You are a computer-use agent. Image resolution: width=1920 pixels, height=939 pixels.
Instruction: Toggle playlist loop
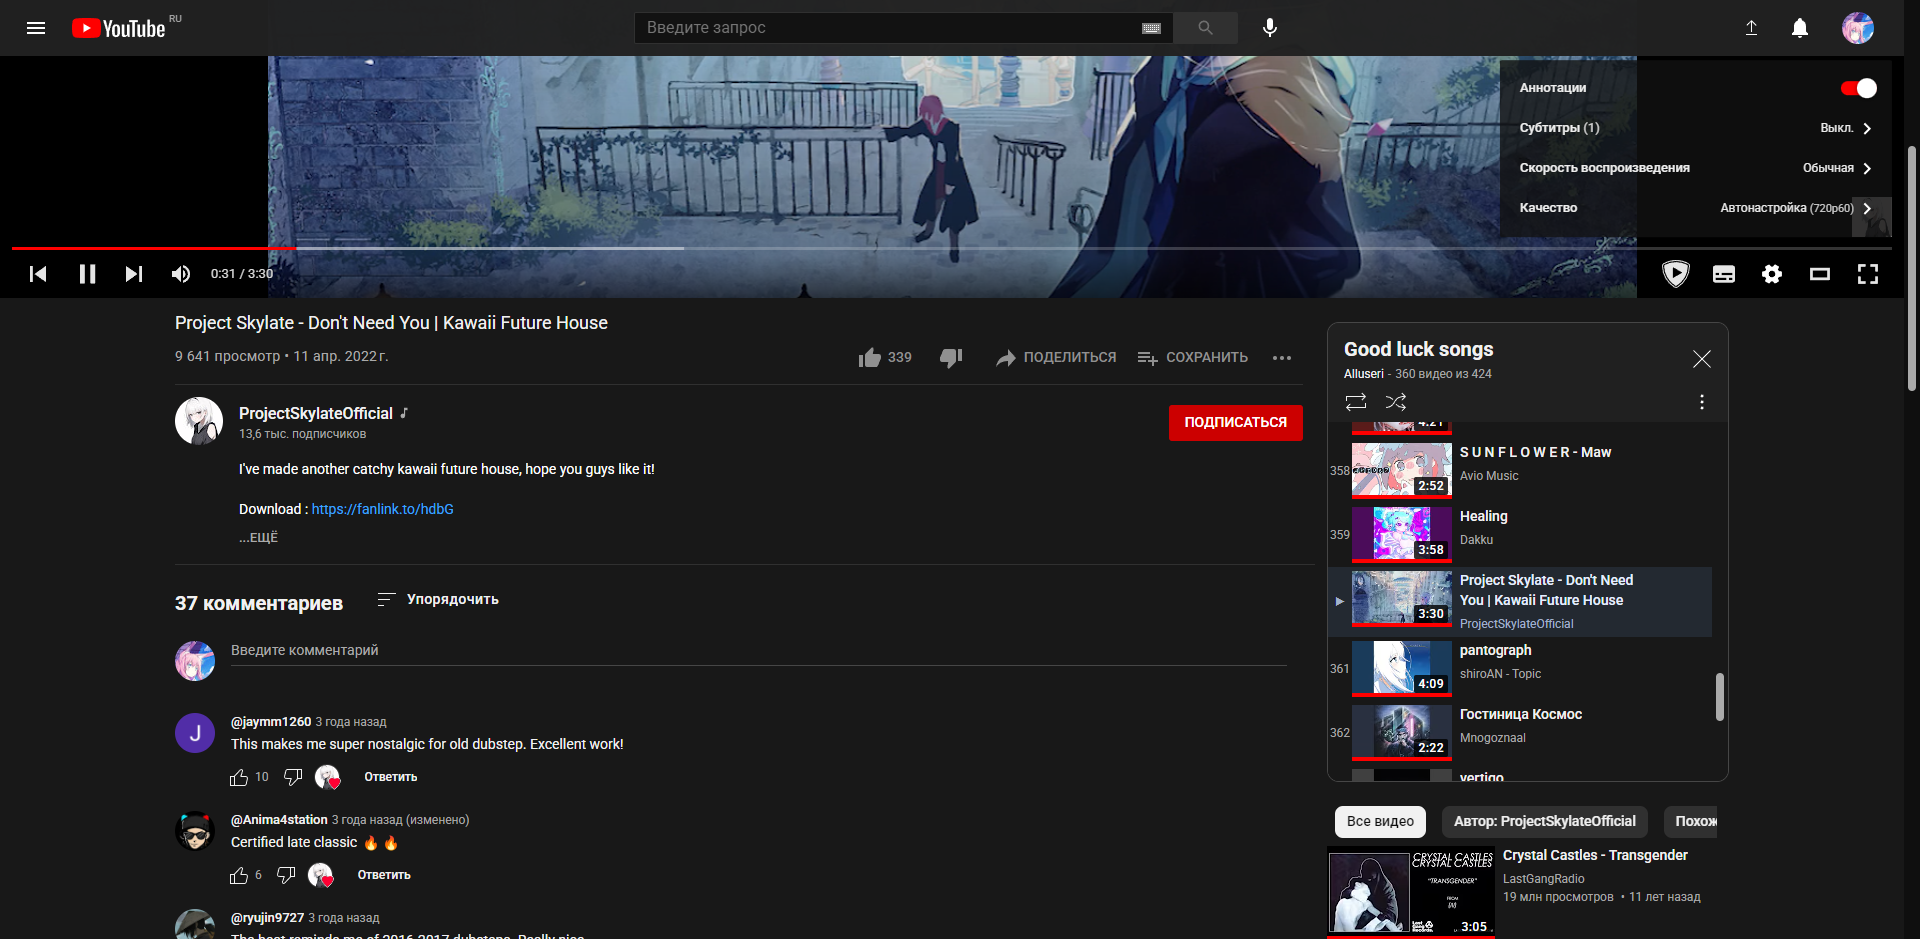coord(1356,402)
